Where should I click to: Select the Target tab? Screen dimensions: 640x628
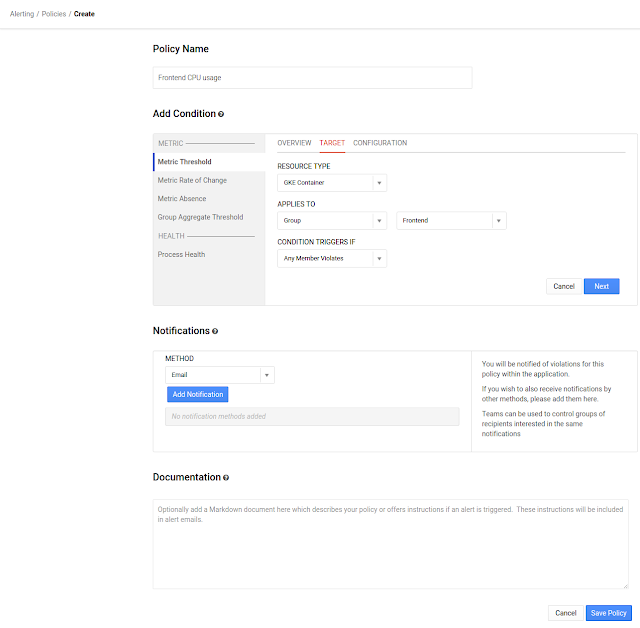(332, 143)
